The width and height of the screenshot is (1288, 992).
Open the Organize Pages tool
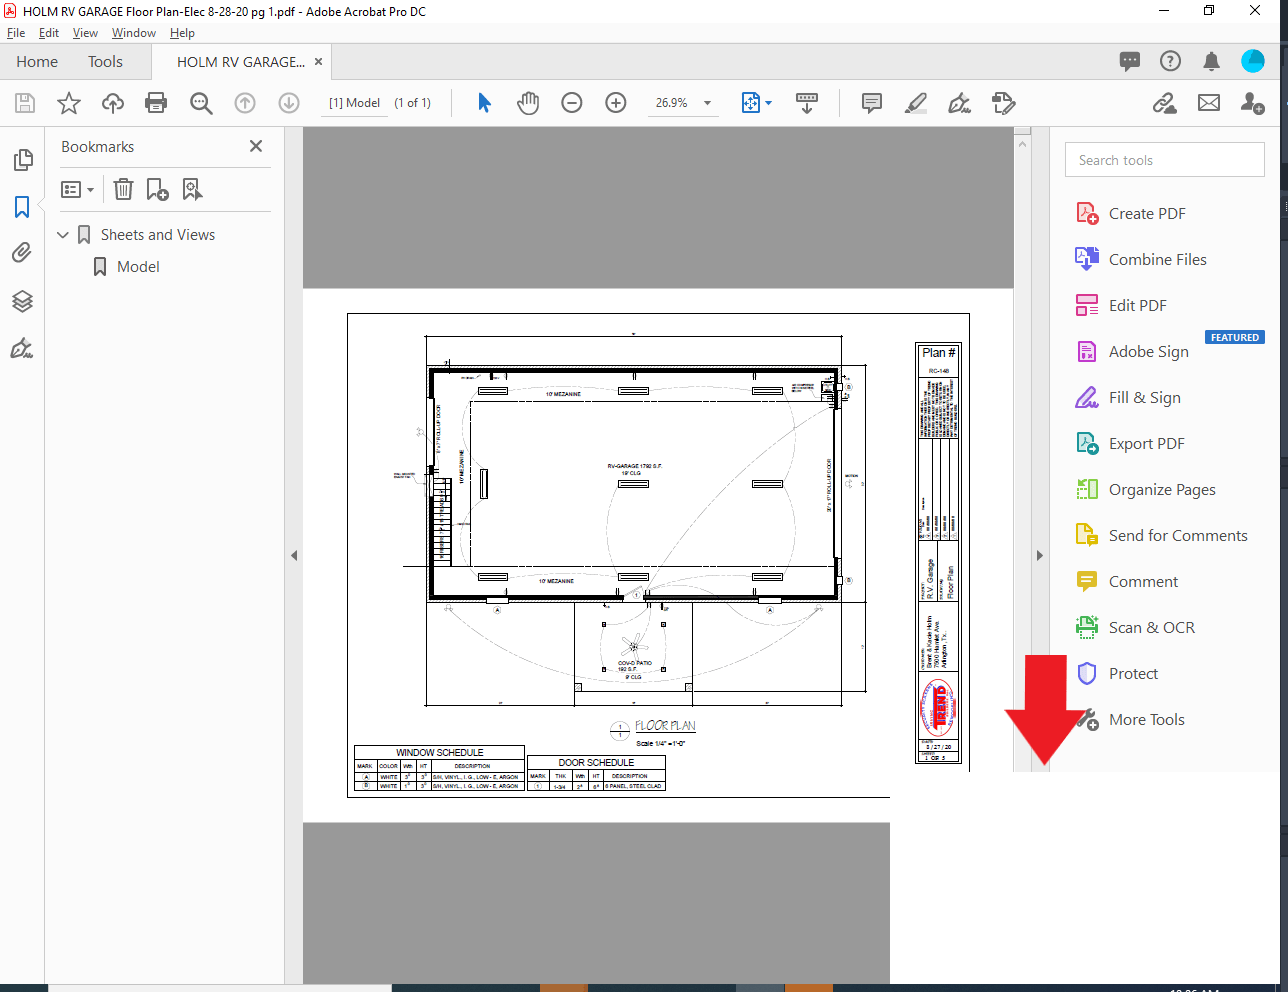pyautogui.click(x=1159, y=489)
